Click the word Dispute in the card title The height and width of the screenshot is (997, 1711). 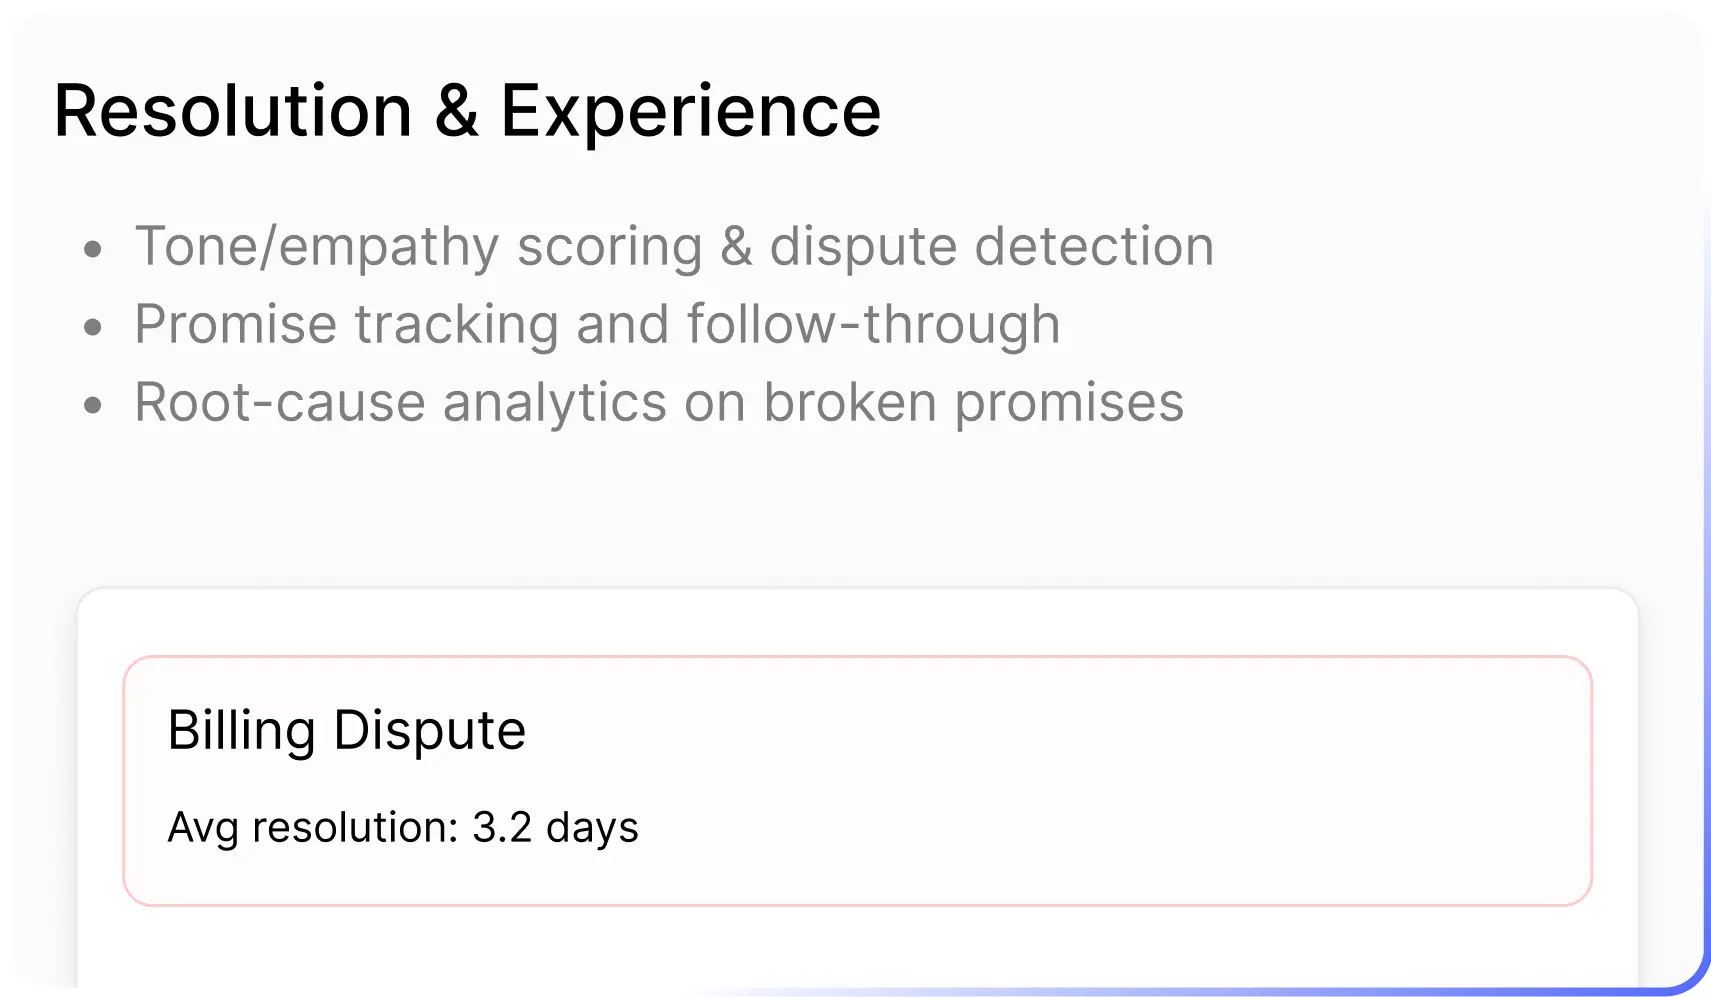[429, 730]
